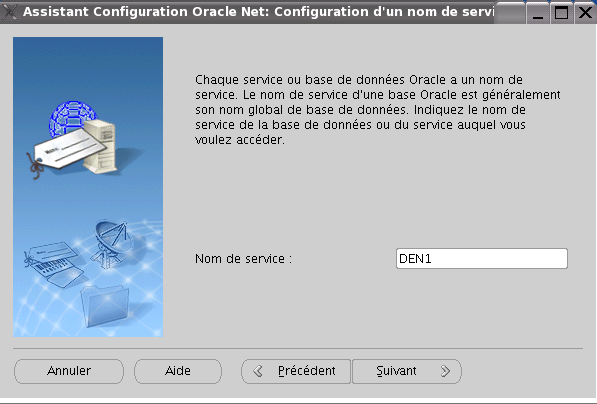Image resolution: width=597 pixels, height=404 pixels.
Task: Click the satellite dish illustration
Action: [x=112, y=243]
